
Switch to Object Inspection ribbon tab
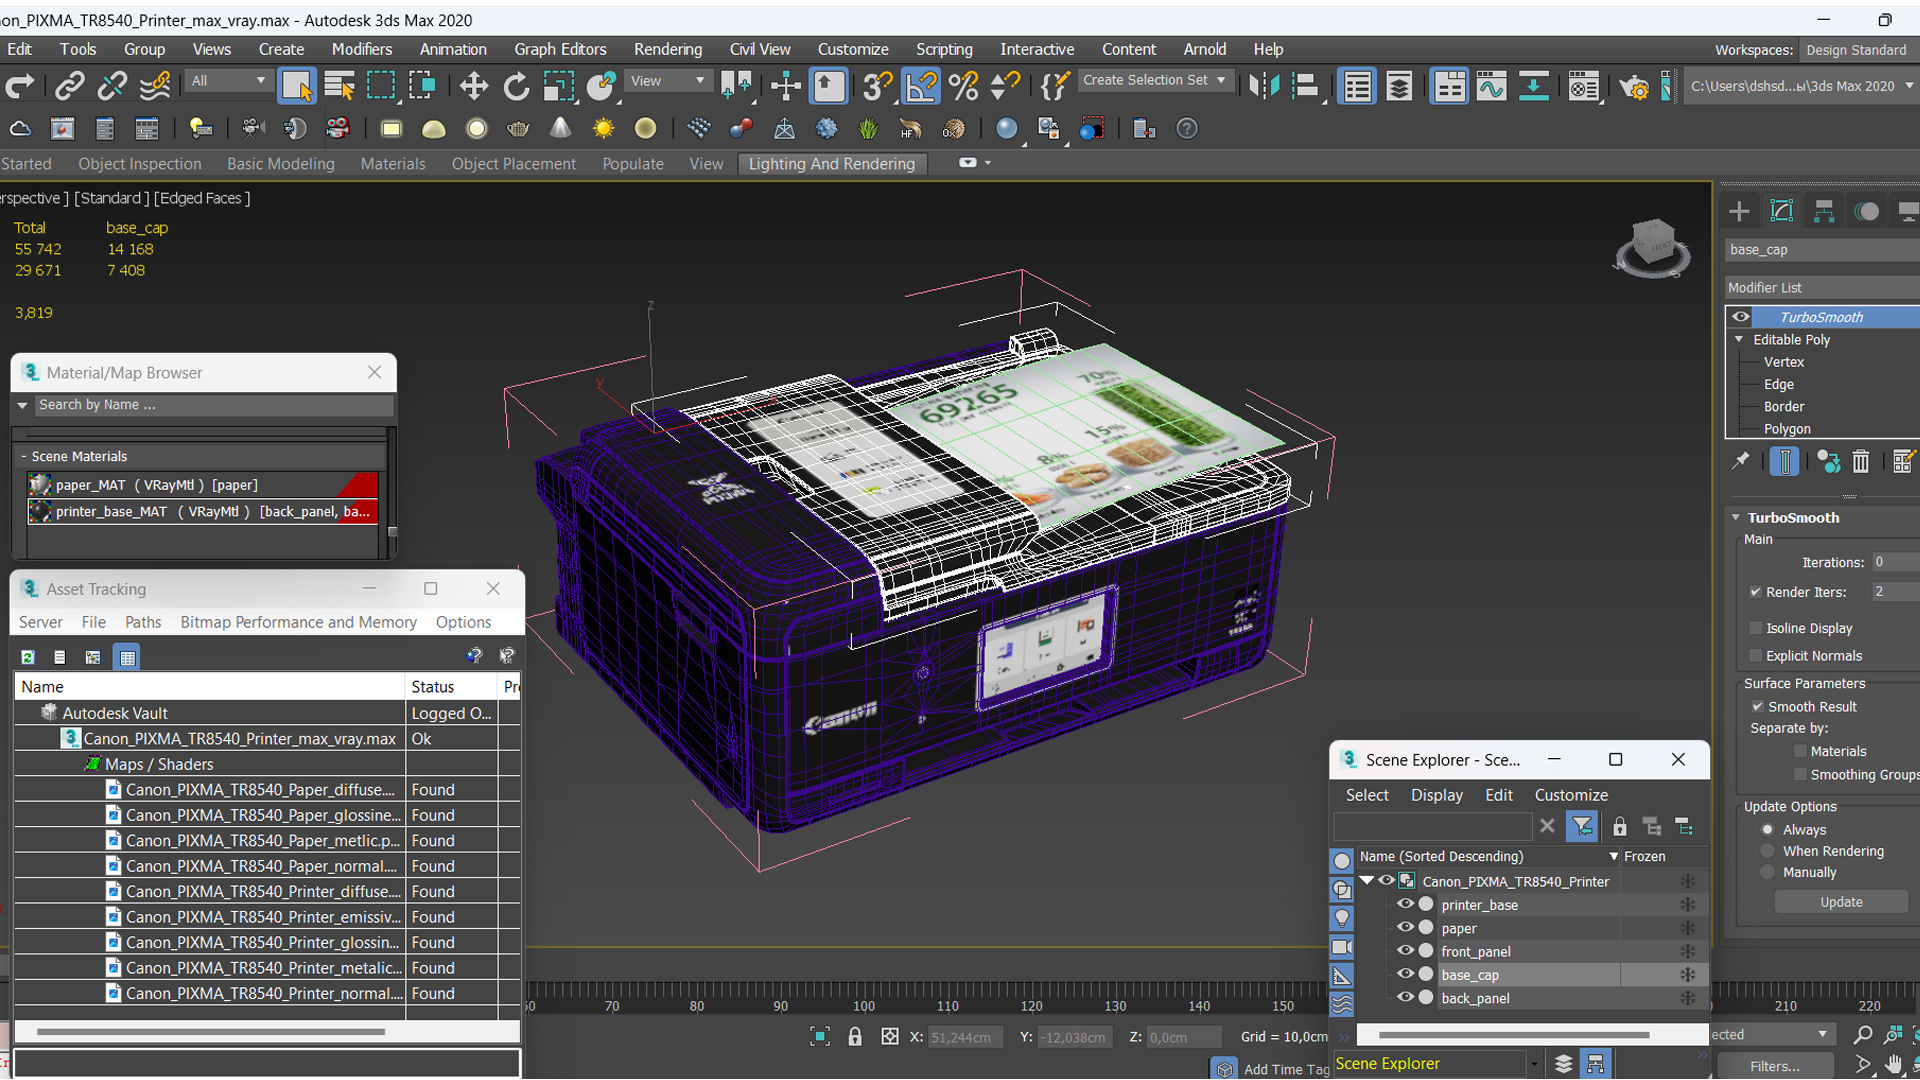[x=139, y=164]
